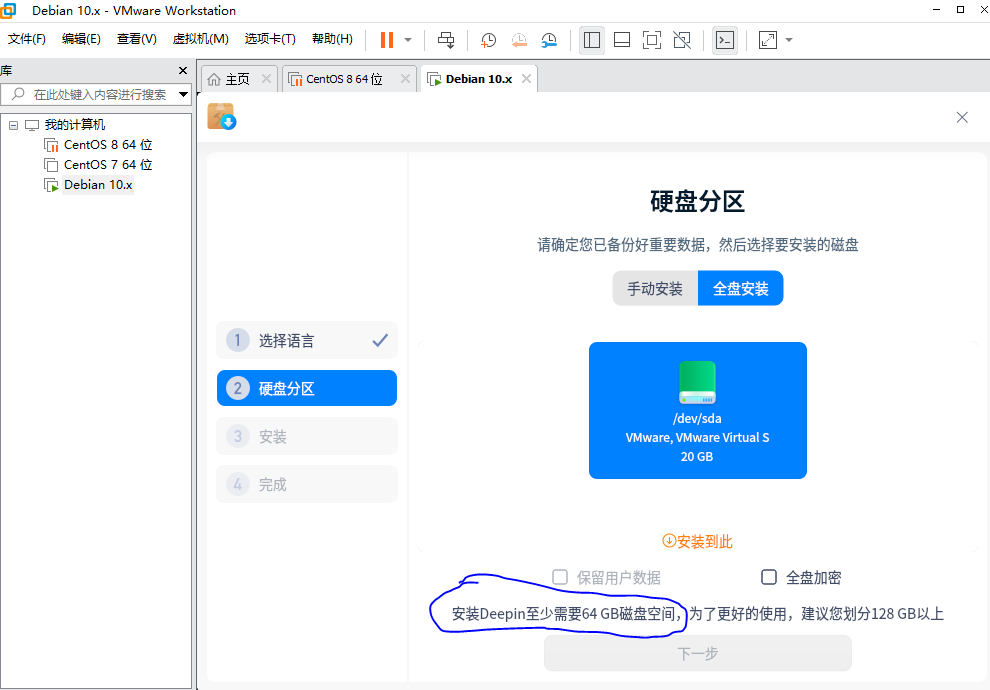The width and height of the screenshot is (990, 690).
Task: Pause the virtual machine with the orange pause icon
Action: pyautogui.click(x=387, y=40)
